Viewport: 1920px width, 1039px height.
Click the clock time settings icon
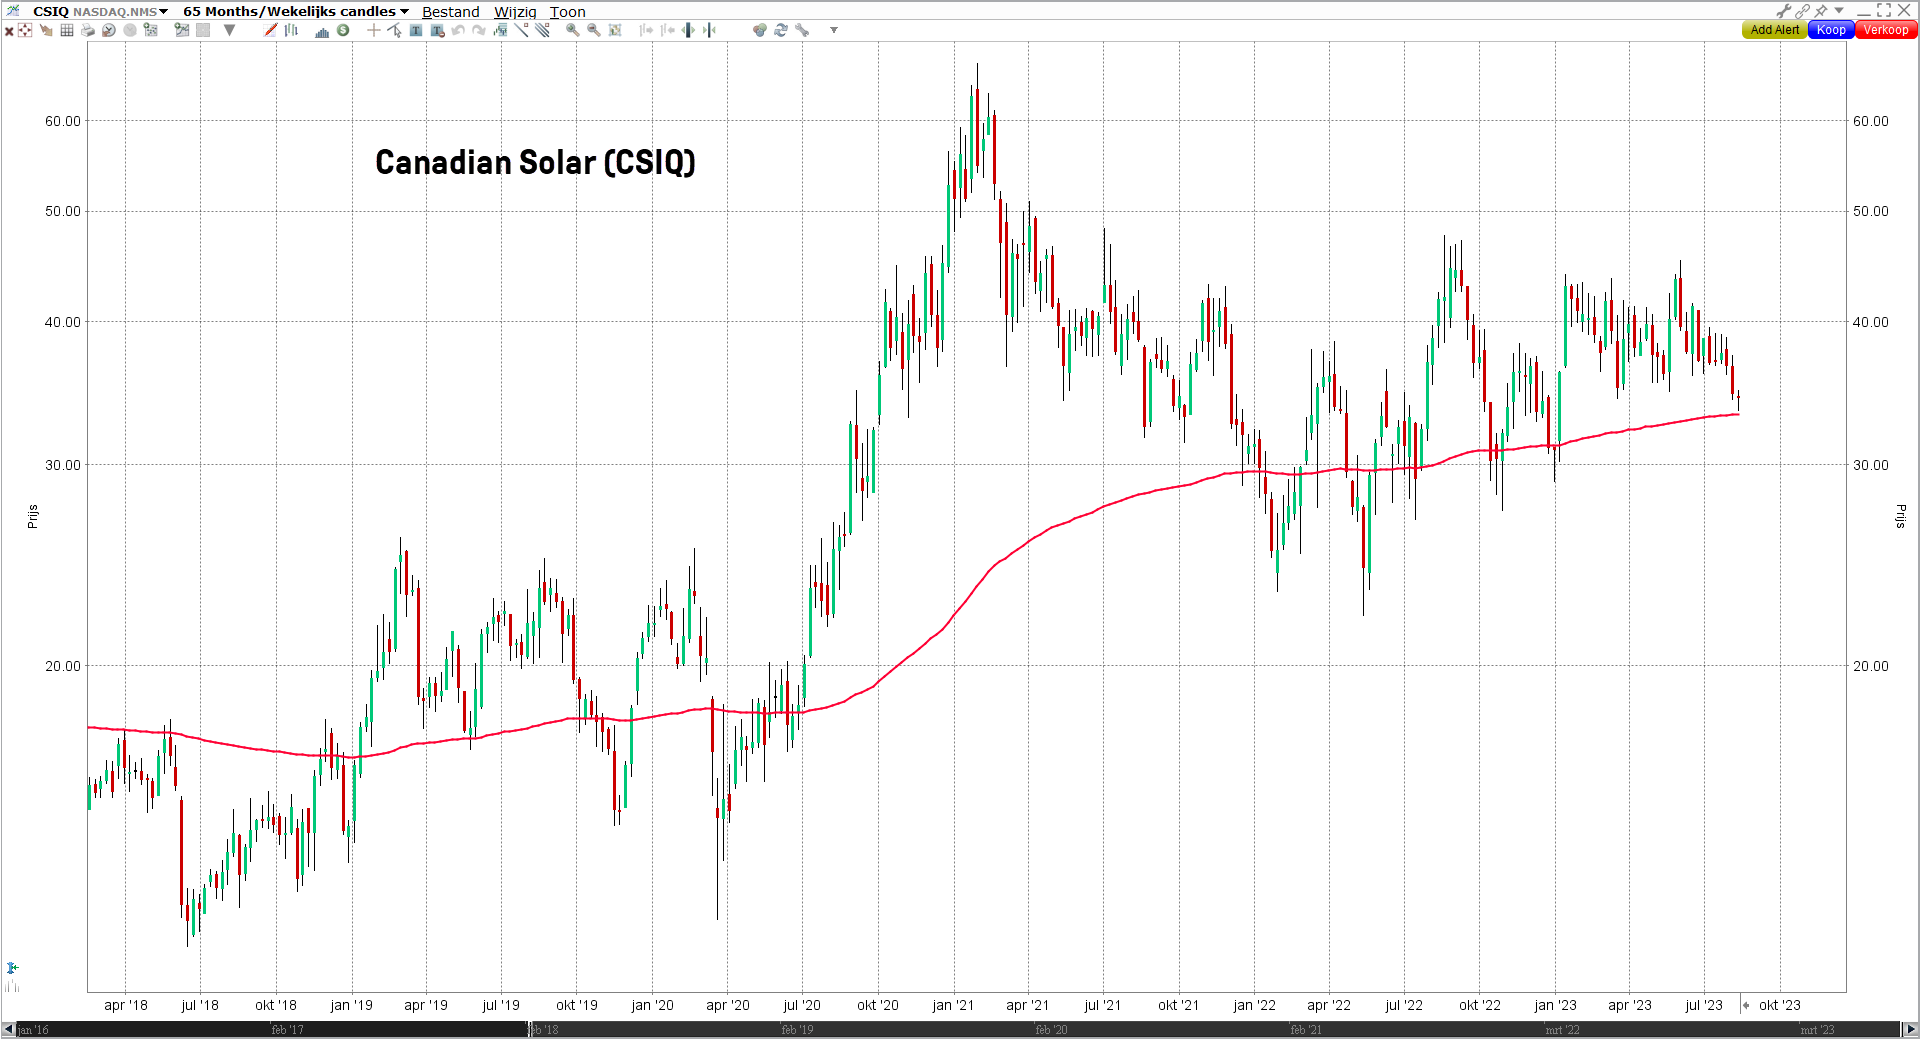point(108,30)
